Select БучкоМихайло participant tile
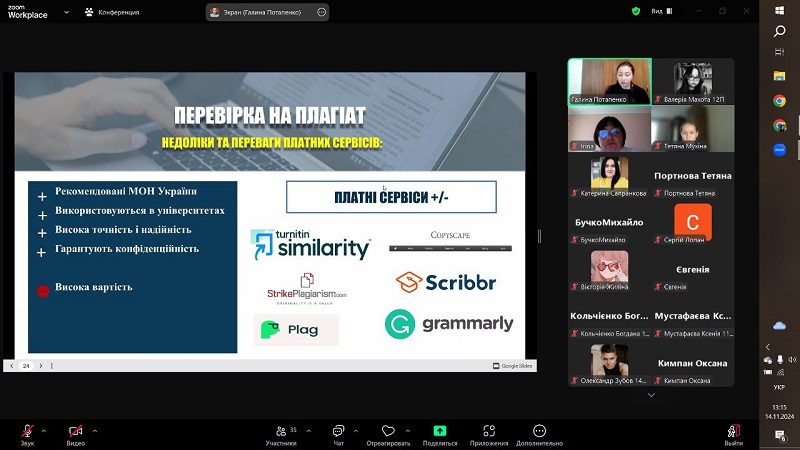The width and height of the screenshot is (800, 450). point(610,223)
